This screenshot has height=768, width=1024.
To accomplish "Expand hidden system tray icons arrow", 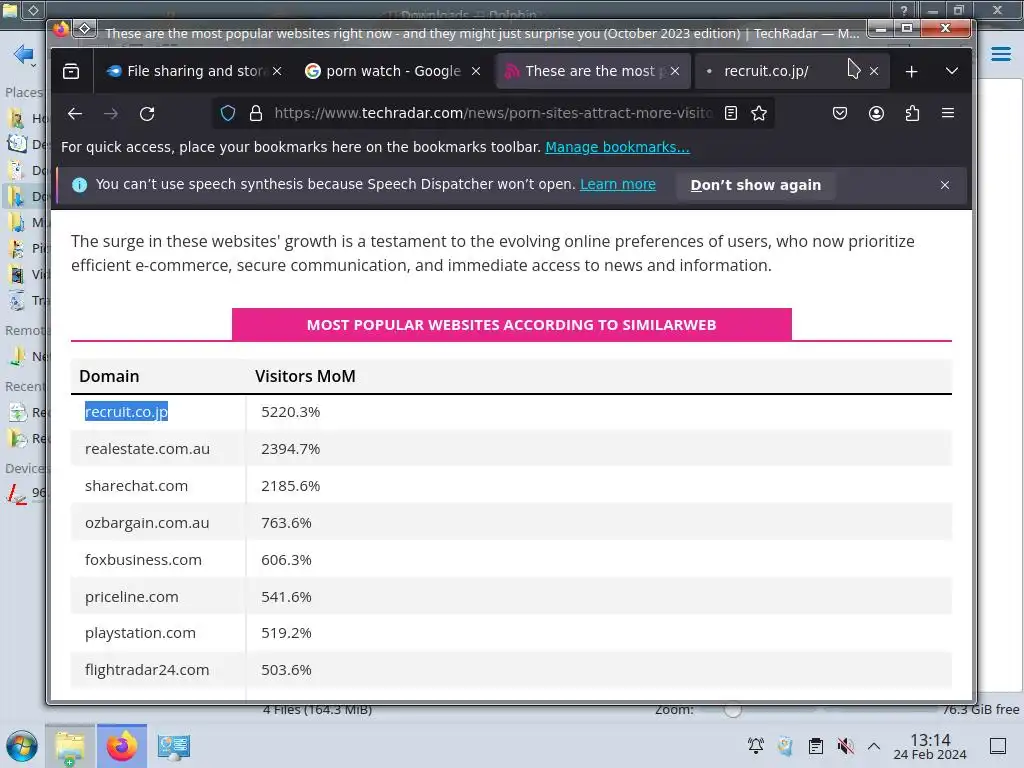I will coord(874,746).
